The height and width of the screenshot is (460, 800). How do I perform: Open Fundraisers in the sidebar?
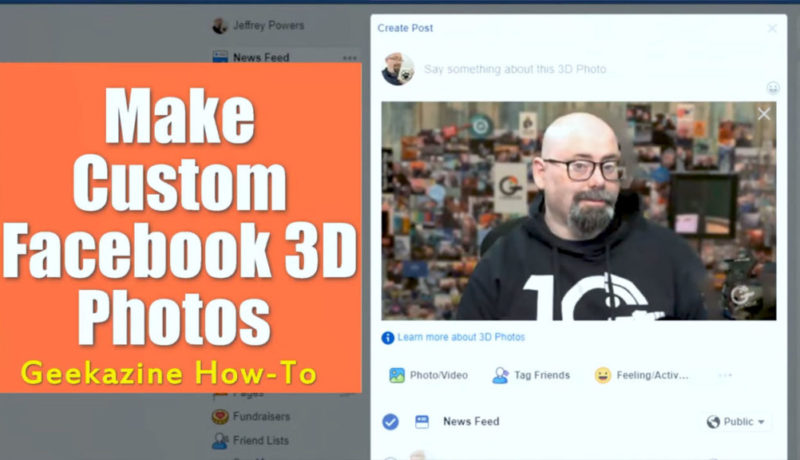[x=261, y=416]
